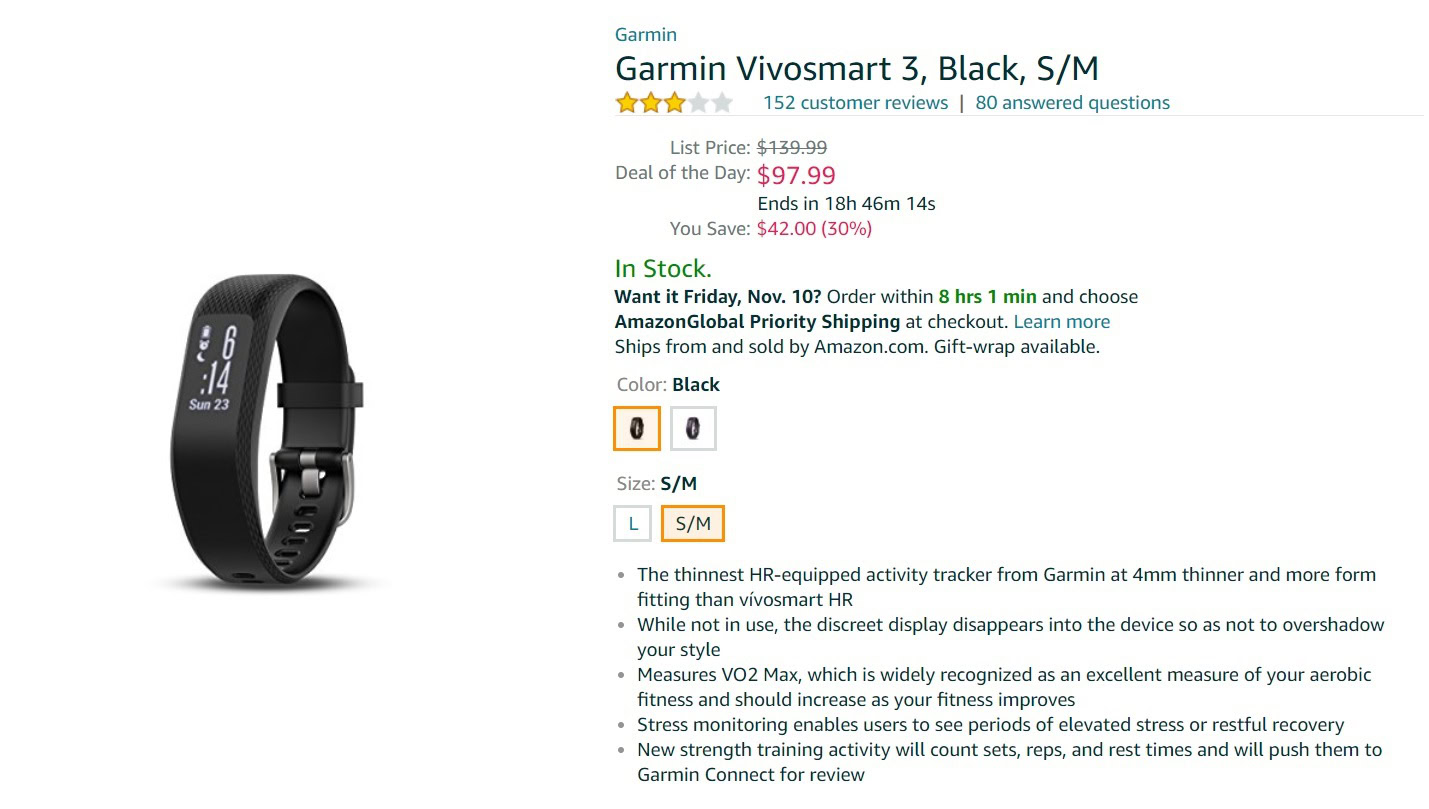Choose the unselected second color swatch

693,429
